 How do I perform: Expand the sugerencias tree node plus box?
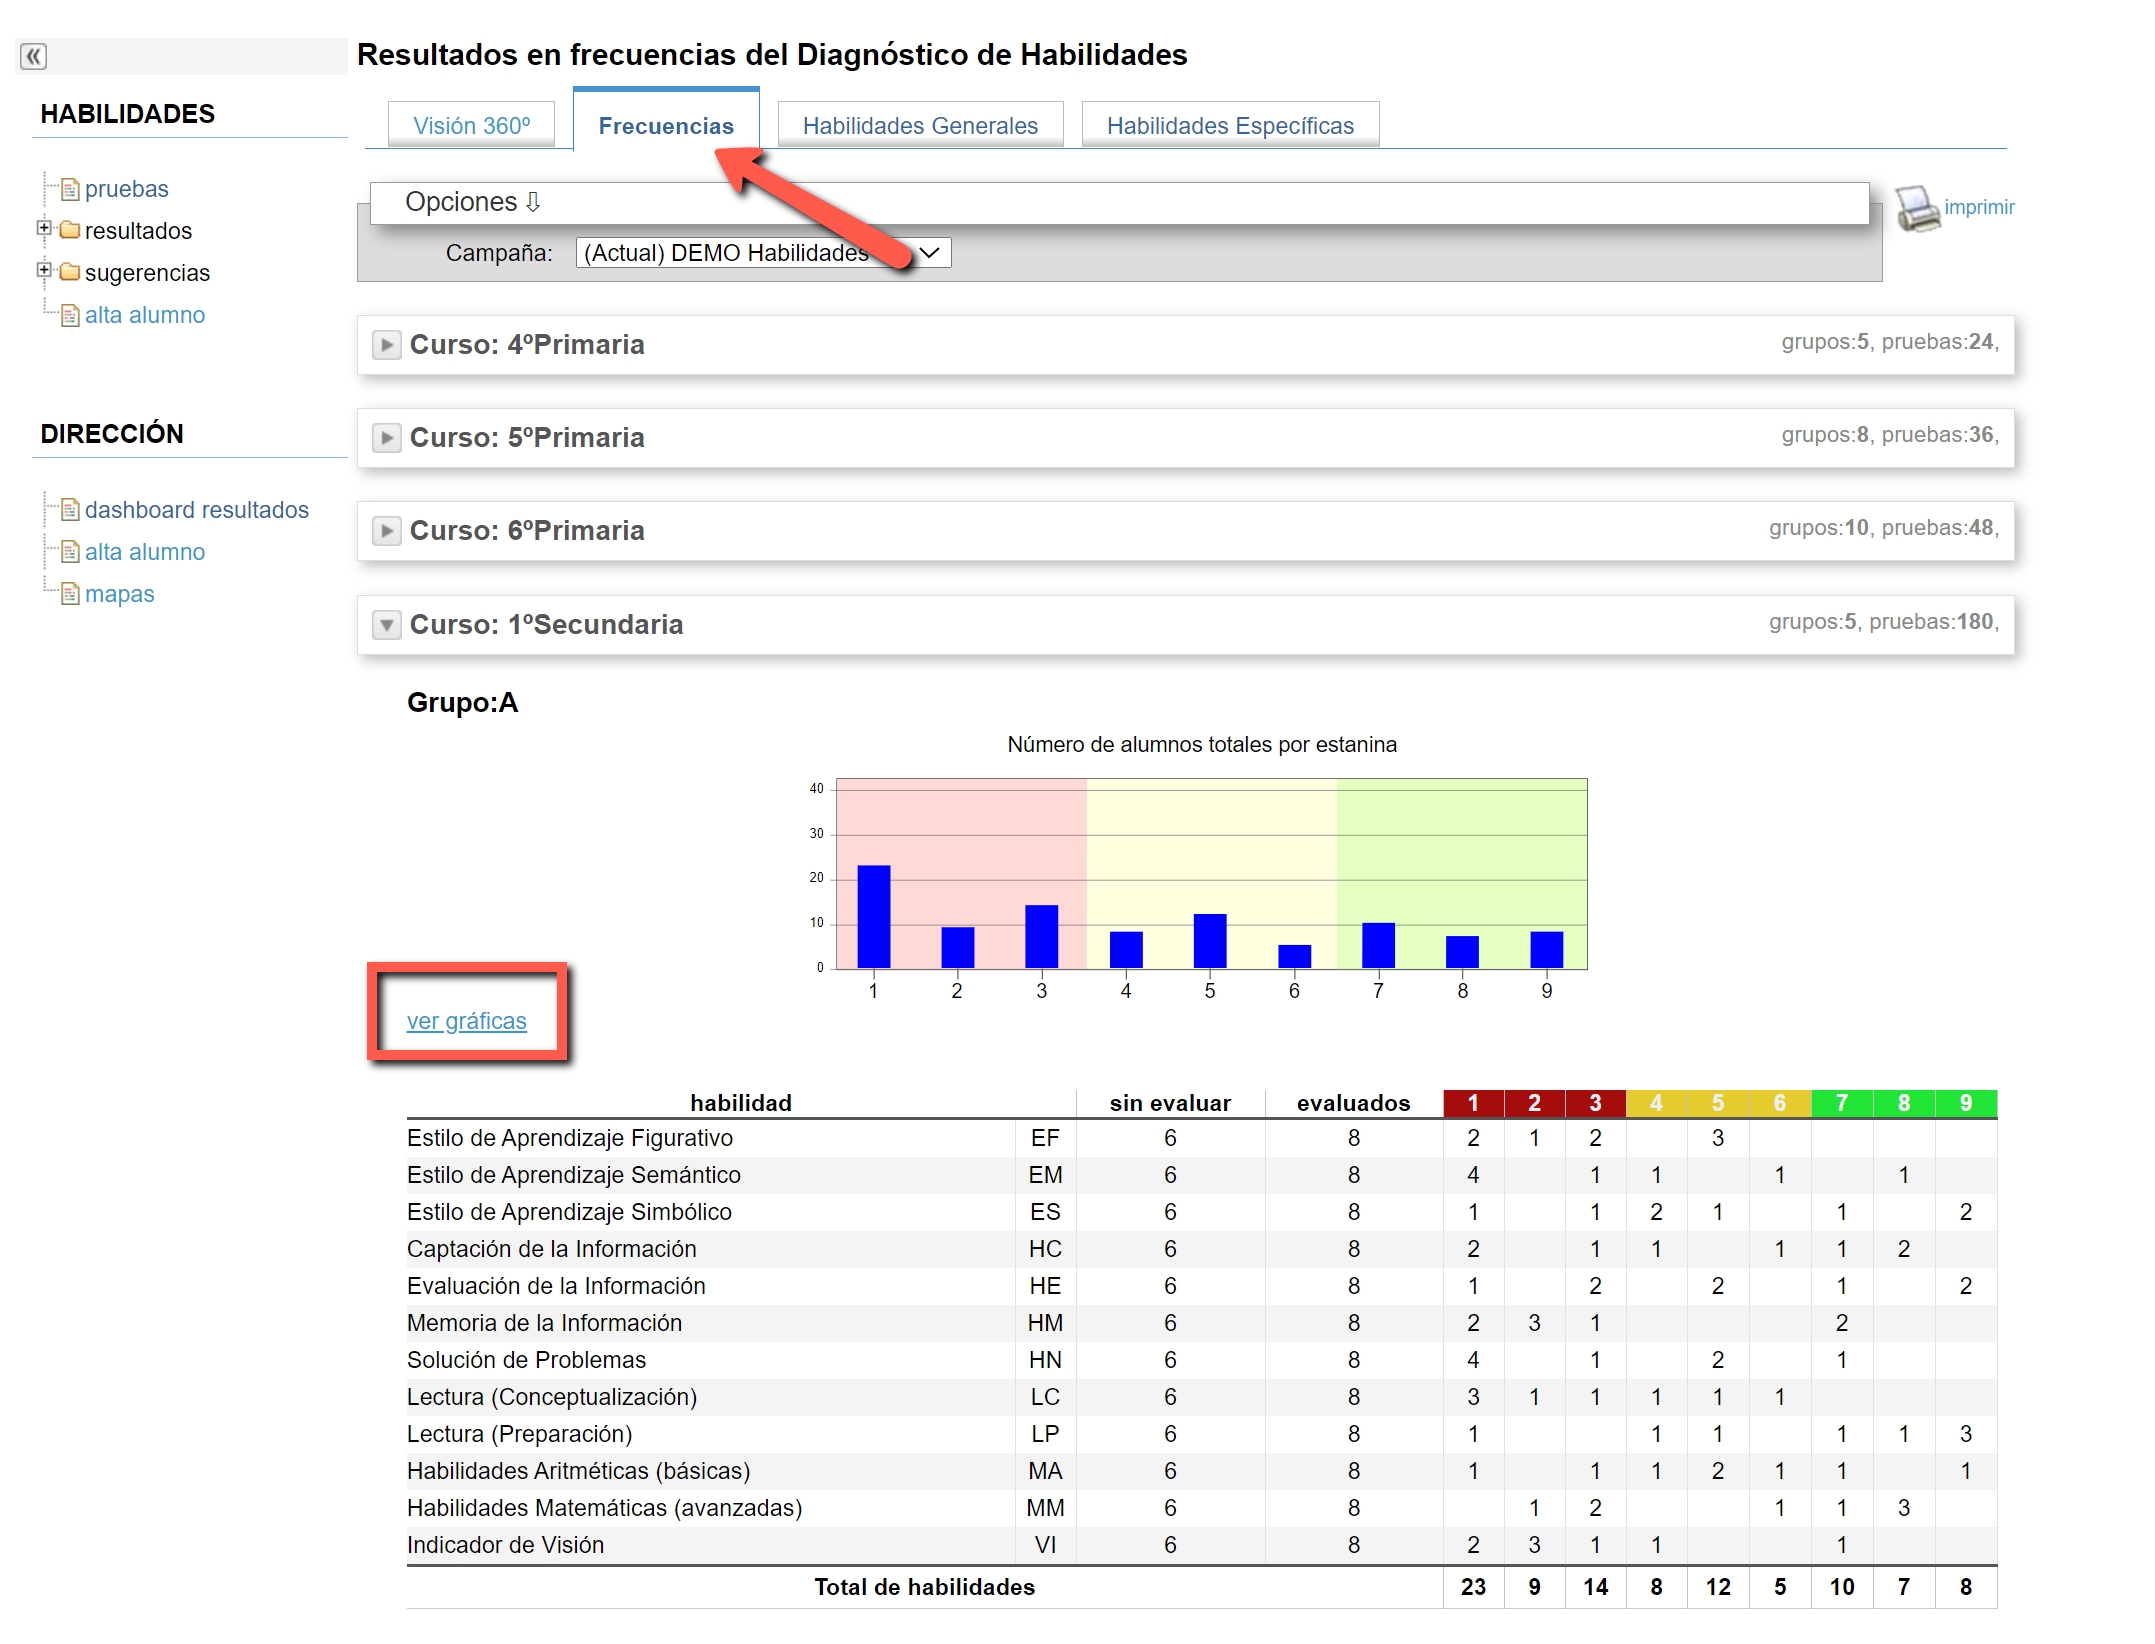pyautogui.click(x=44, y=270)
